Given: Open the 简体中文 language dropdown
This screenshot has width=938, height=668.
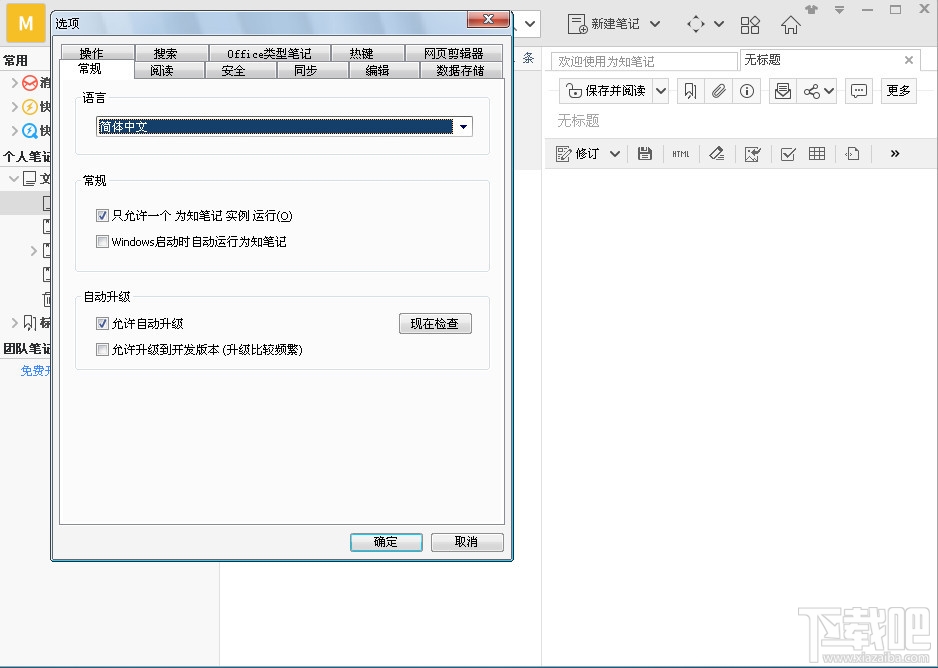Looking at the screenshot, I should (463, 127).
